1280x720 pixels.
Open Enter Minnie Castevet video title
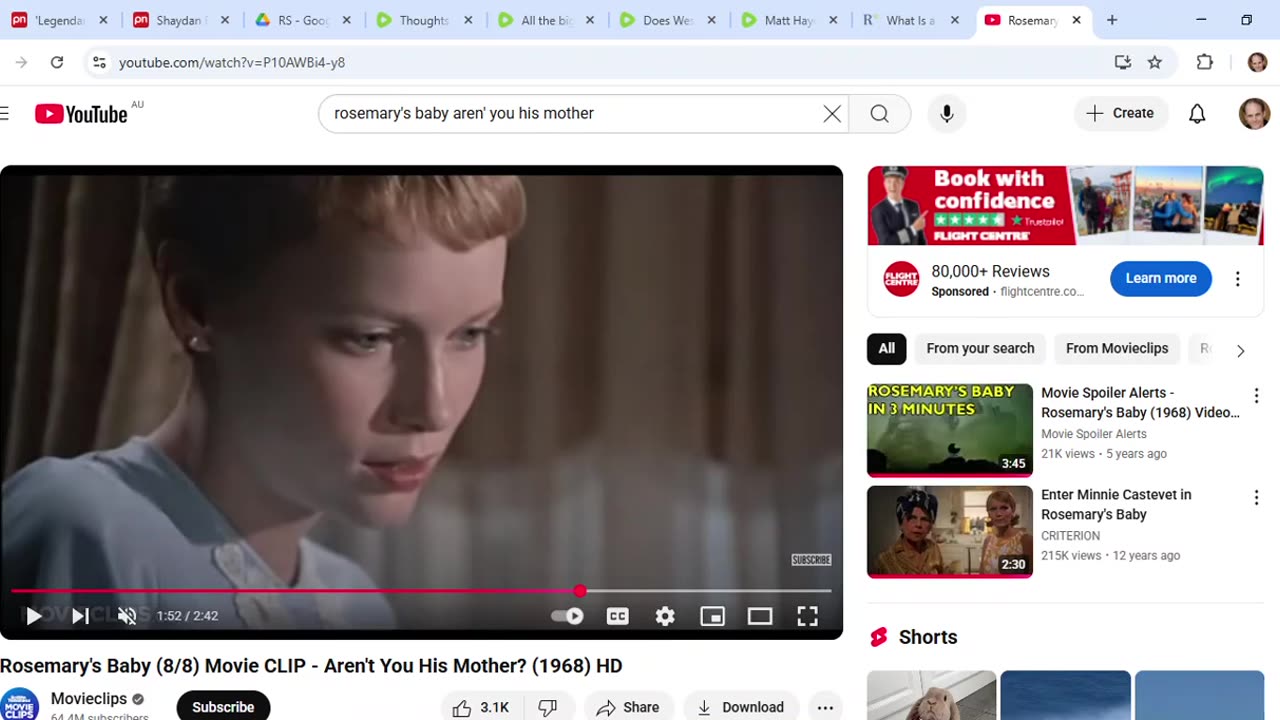[x=1116, y=504]
